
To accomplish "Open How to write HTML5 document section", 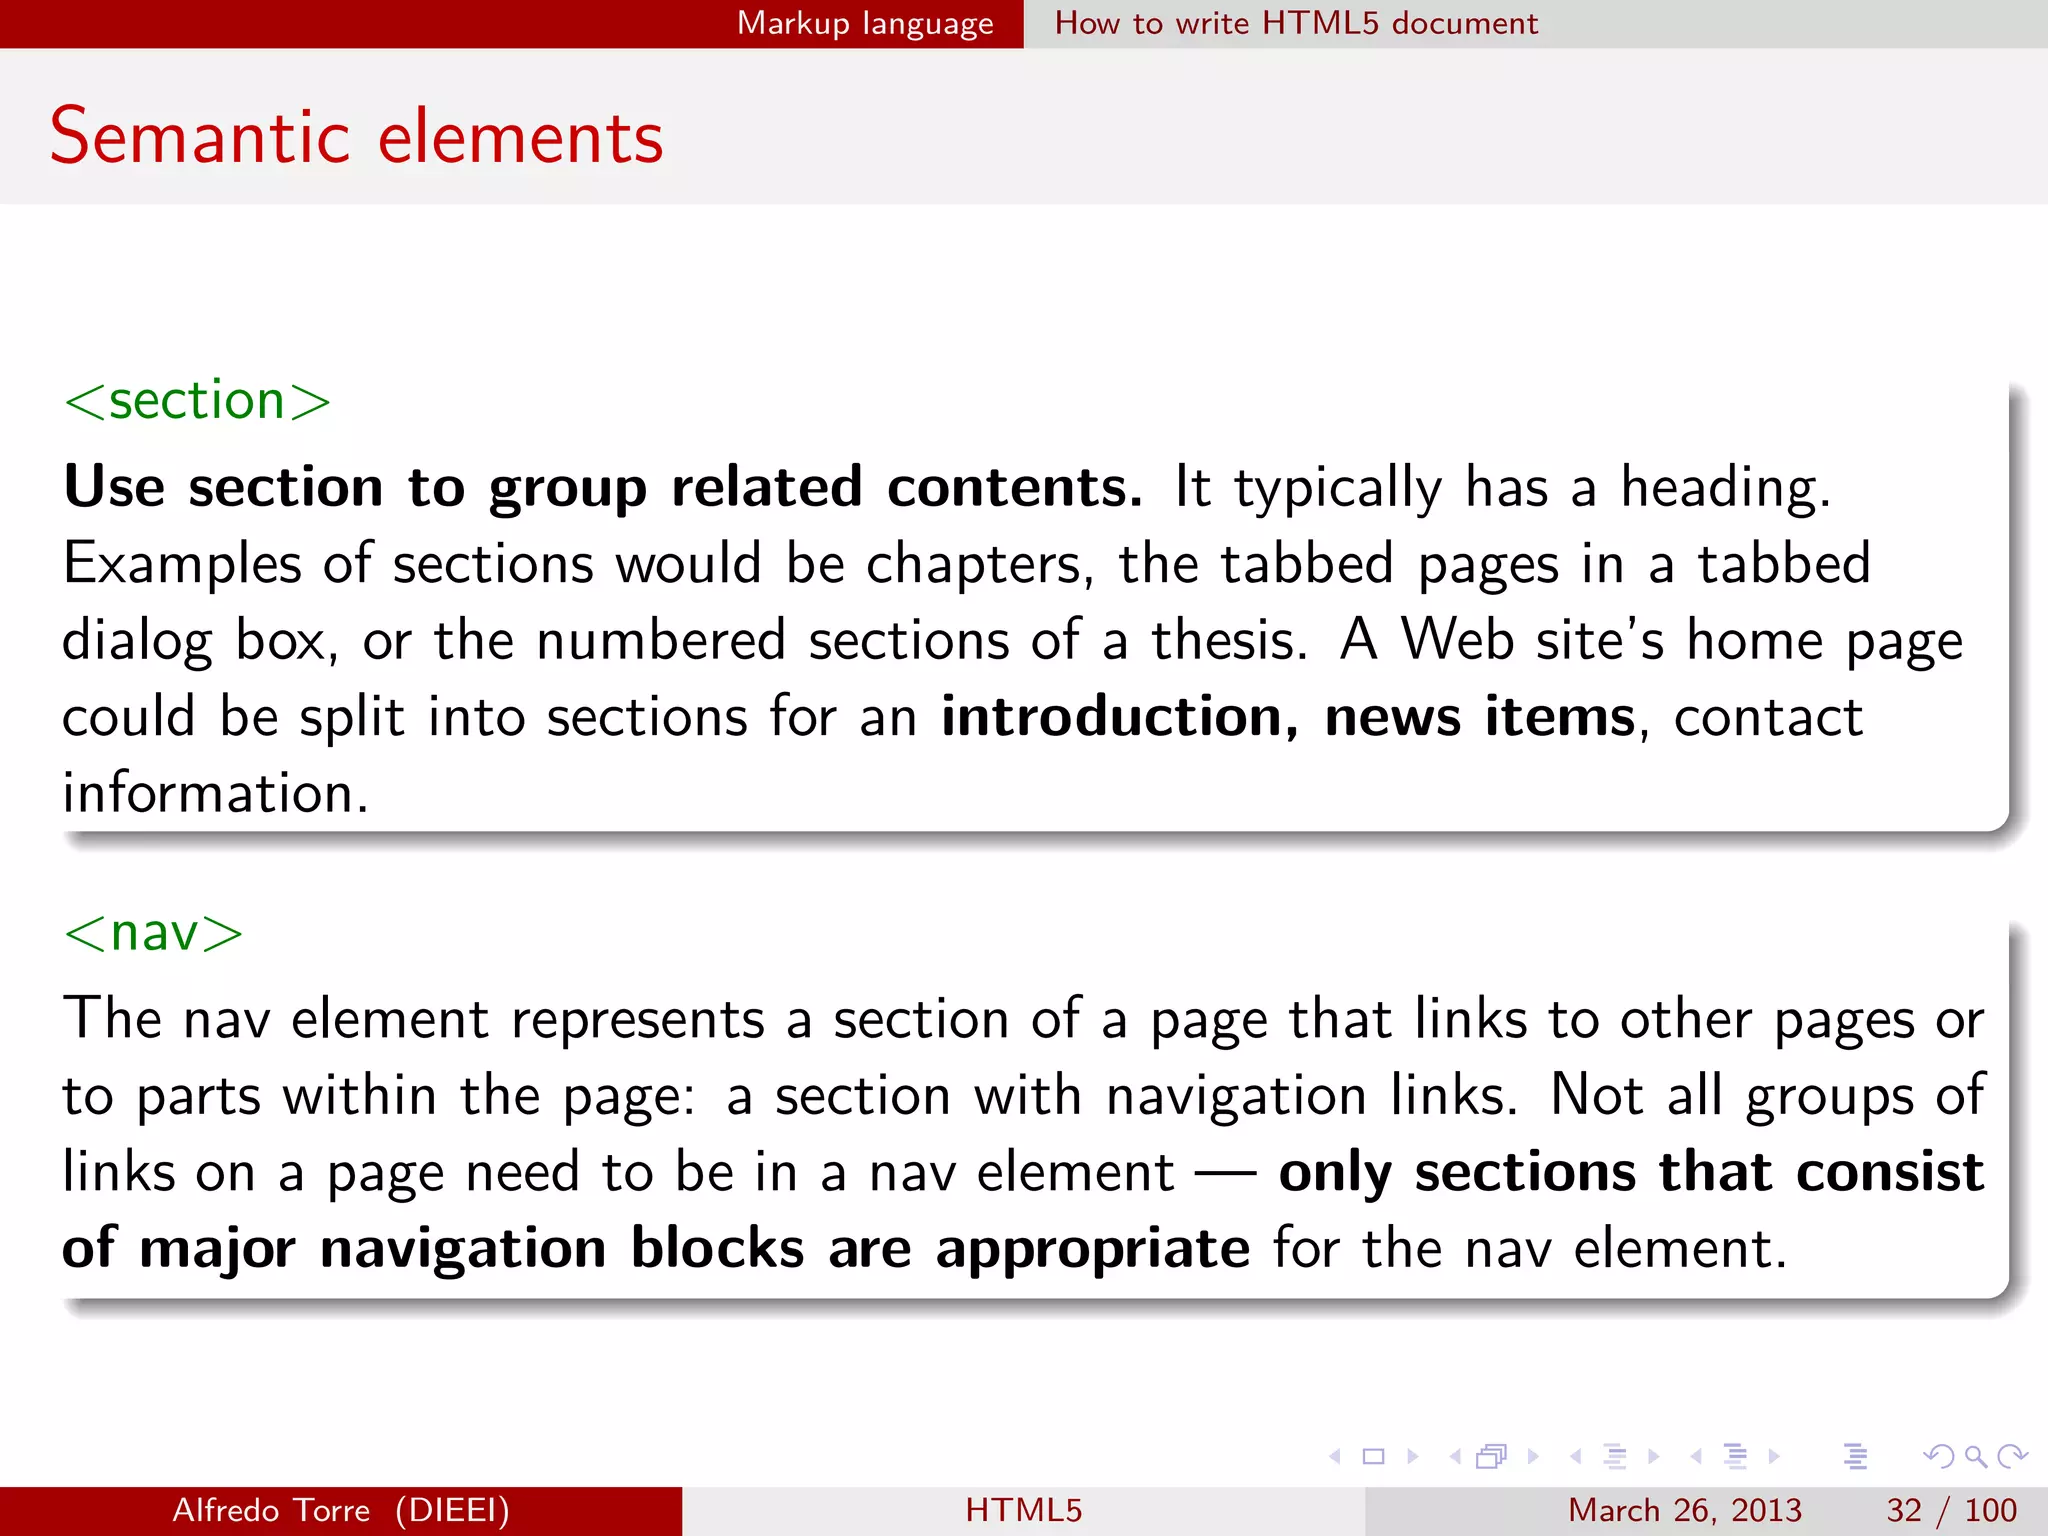I will 1296,23.
